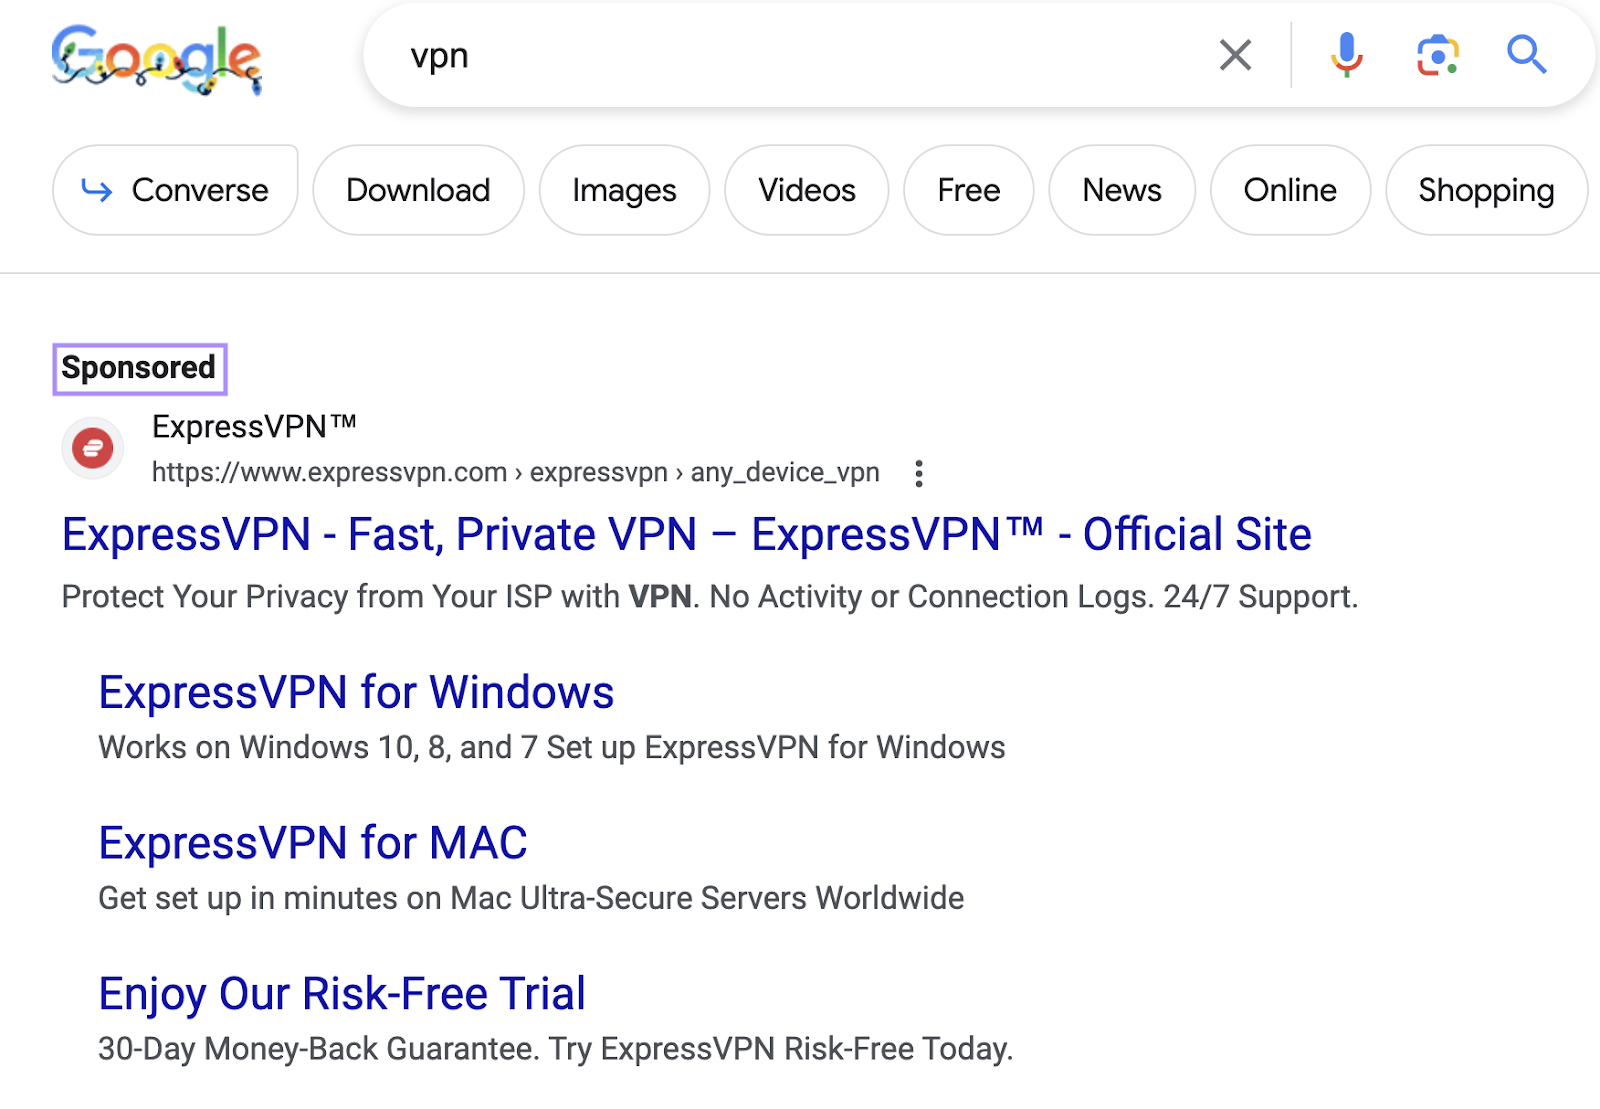Click the search magnifying glass icon
Screen dimensions: 1600x1109
[x=1526, y=55]
